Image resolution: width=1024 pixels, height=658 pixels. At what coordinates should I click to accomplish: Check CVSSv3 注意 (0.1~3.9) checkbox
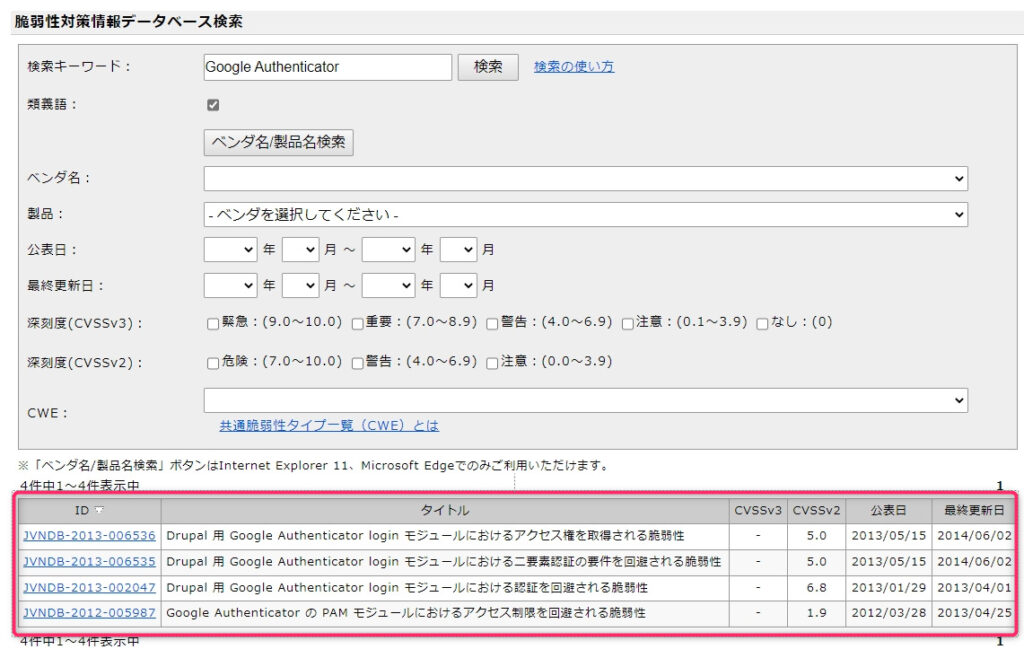tap(627, 324)
